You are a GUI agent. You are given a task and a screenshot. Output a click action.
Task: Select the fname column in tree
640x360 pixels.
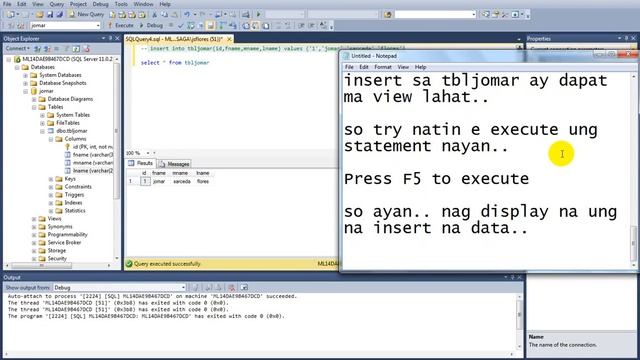tap(92, 155)
